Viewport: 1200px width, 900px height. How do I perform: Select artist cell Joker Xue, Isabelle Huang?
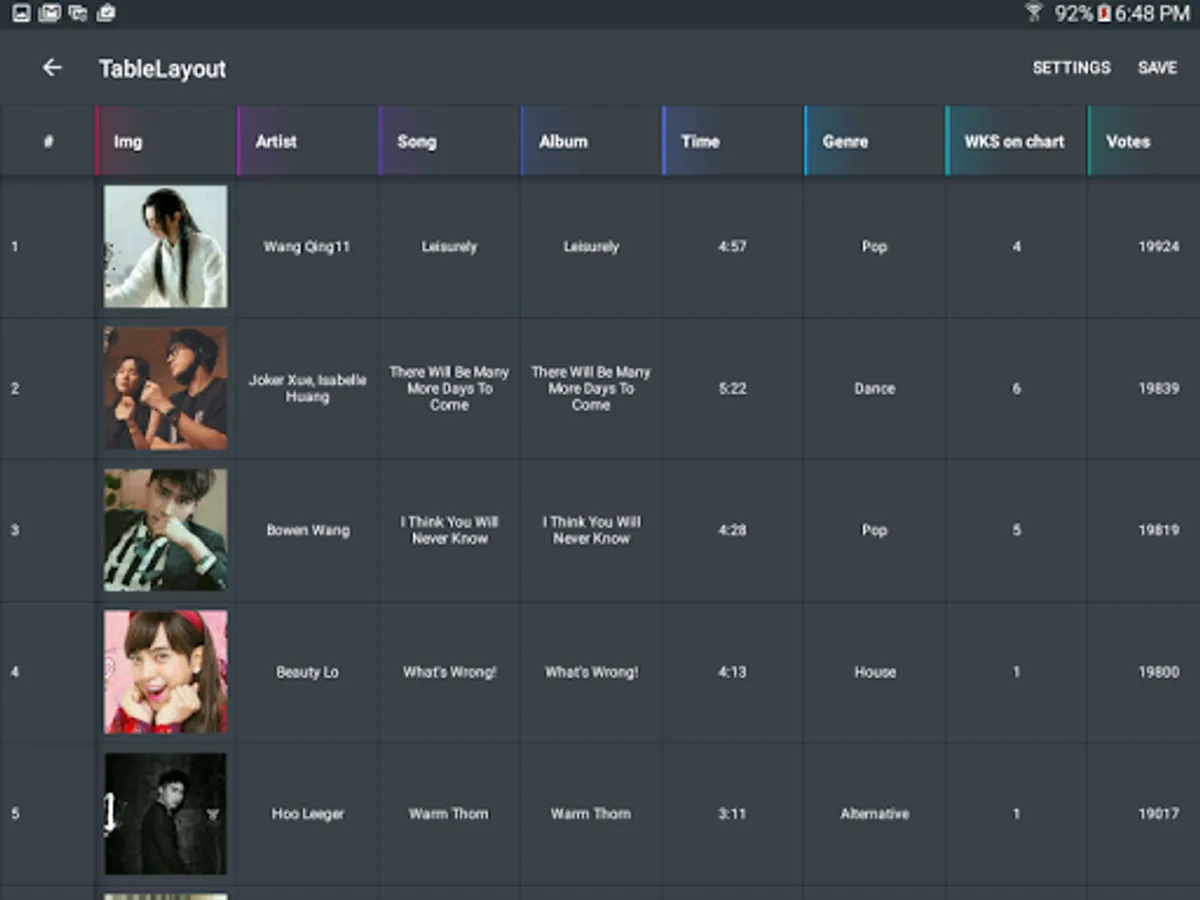point(307,388)
